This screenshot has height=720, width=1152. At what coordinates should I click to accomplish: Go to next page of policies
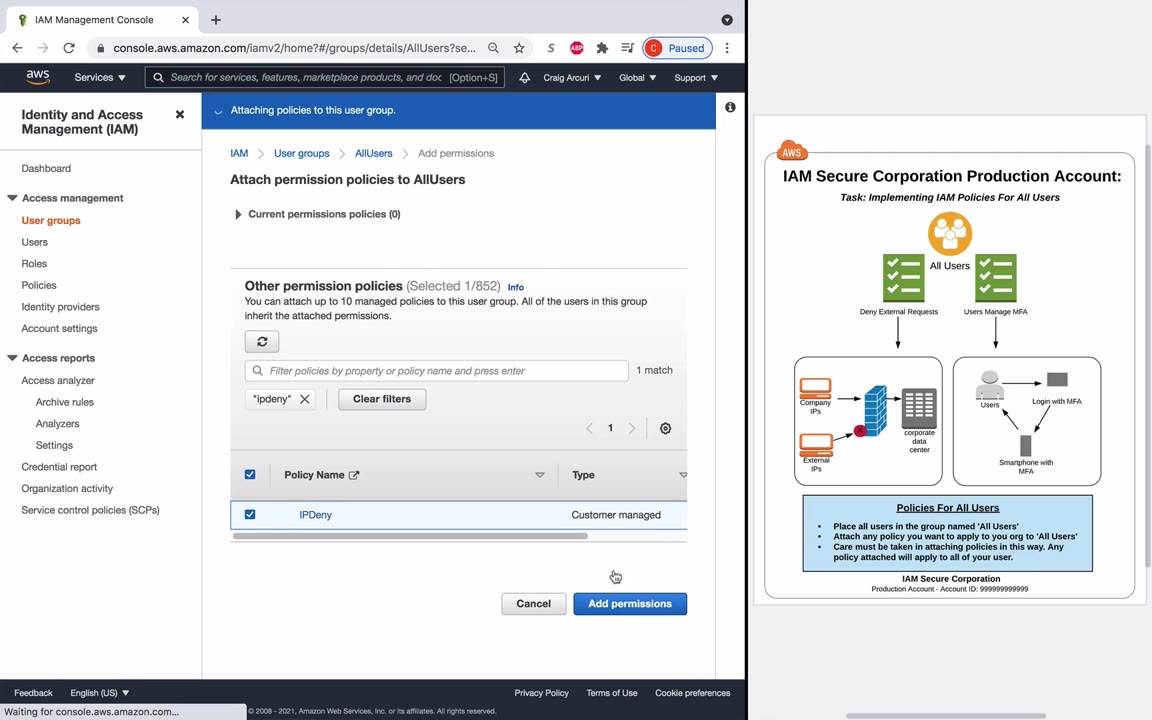pyautogui.click(x=632, y=428)
